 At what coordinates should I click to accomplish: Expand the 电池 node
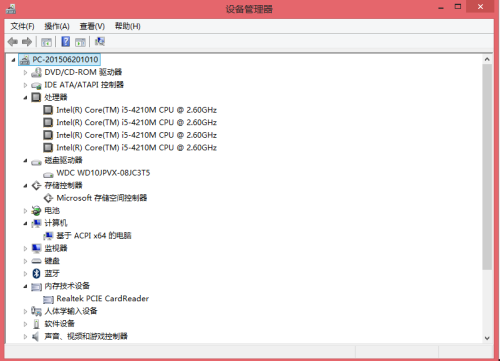click(x=25, y=211)
